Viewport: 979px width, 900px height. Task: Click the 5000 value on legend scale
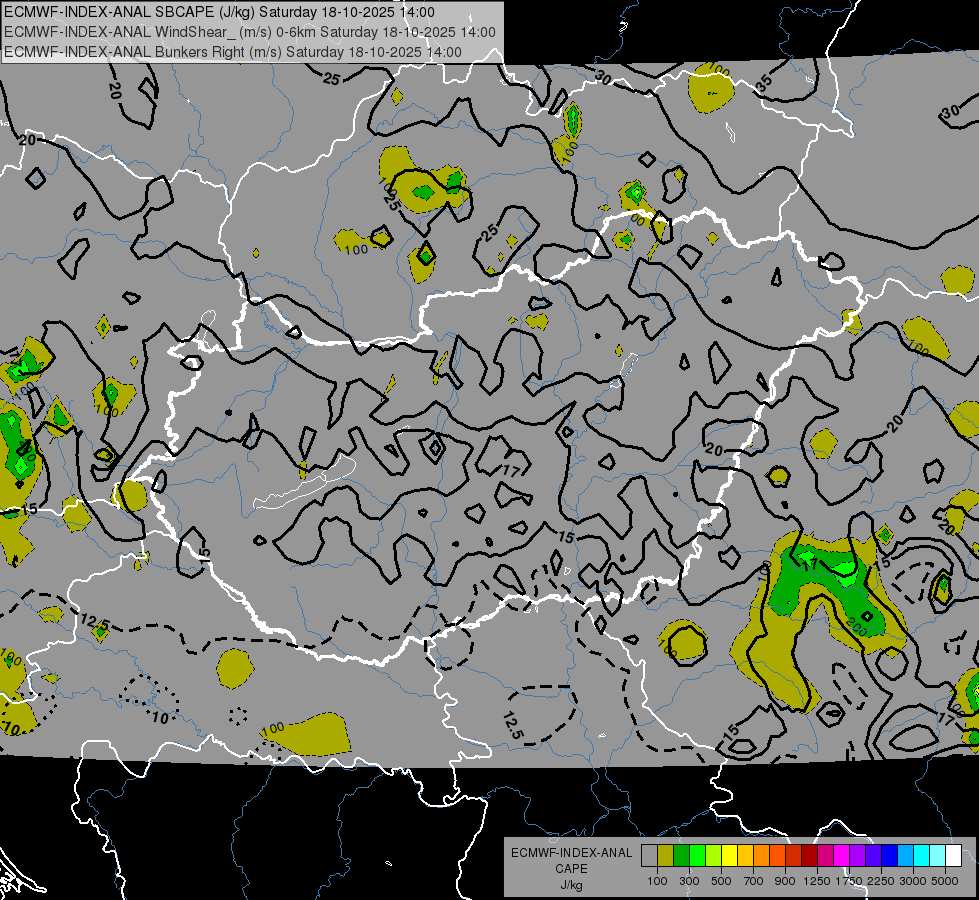(x=945, y=881)
